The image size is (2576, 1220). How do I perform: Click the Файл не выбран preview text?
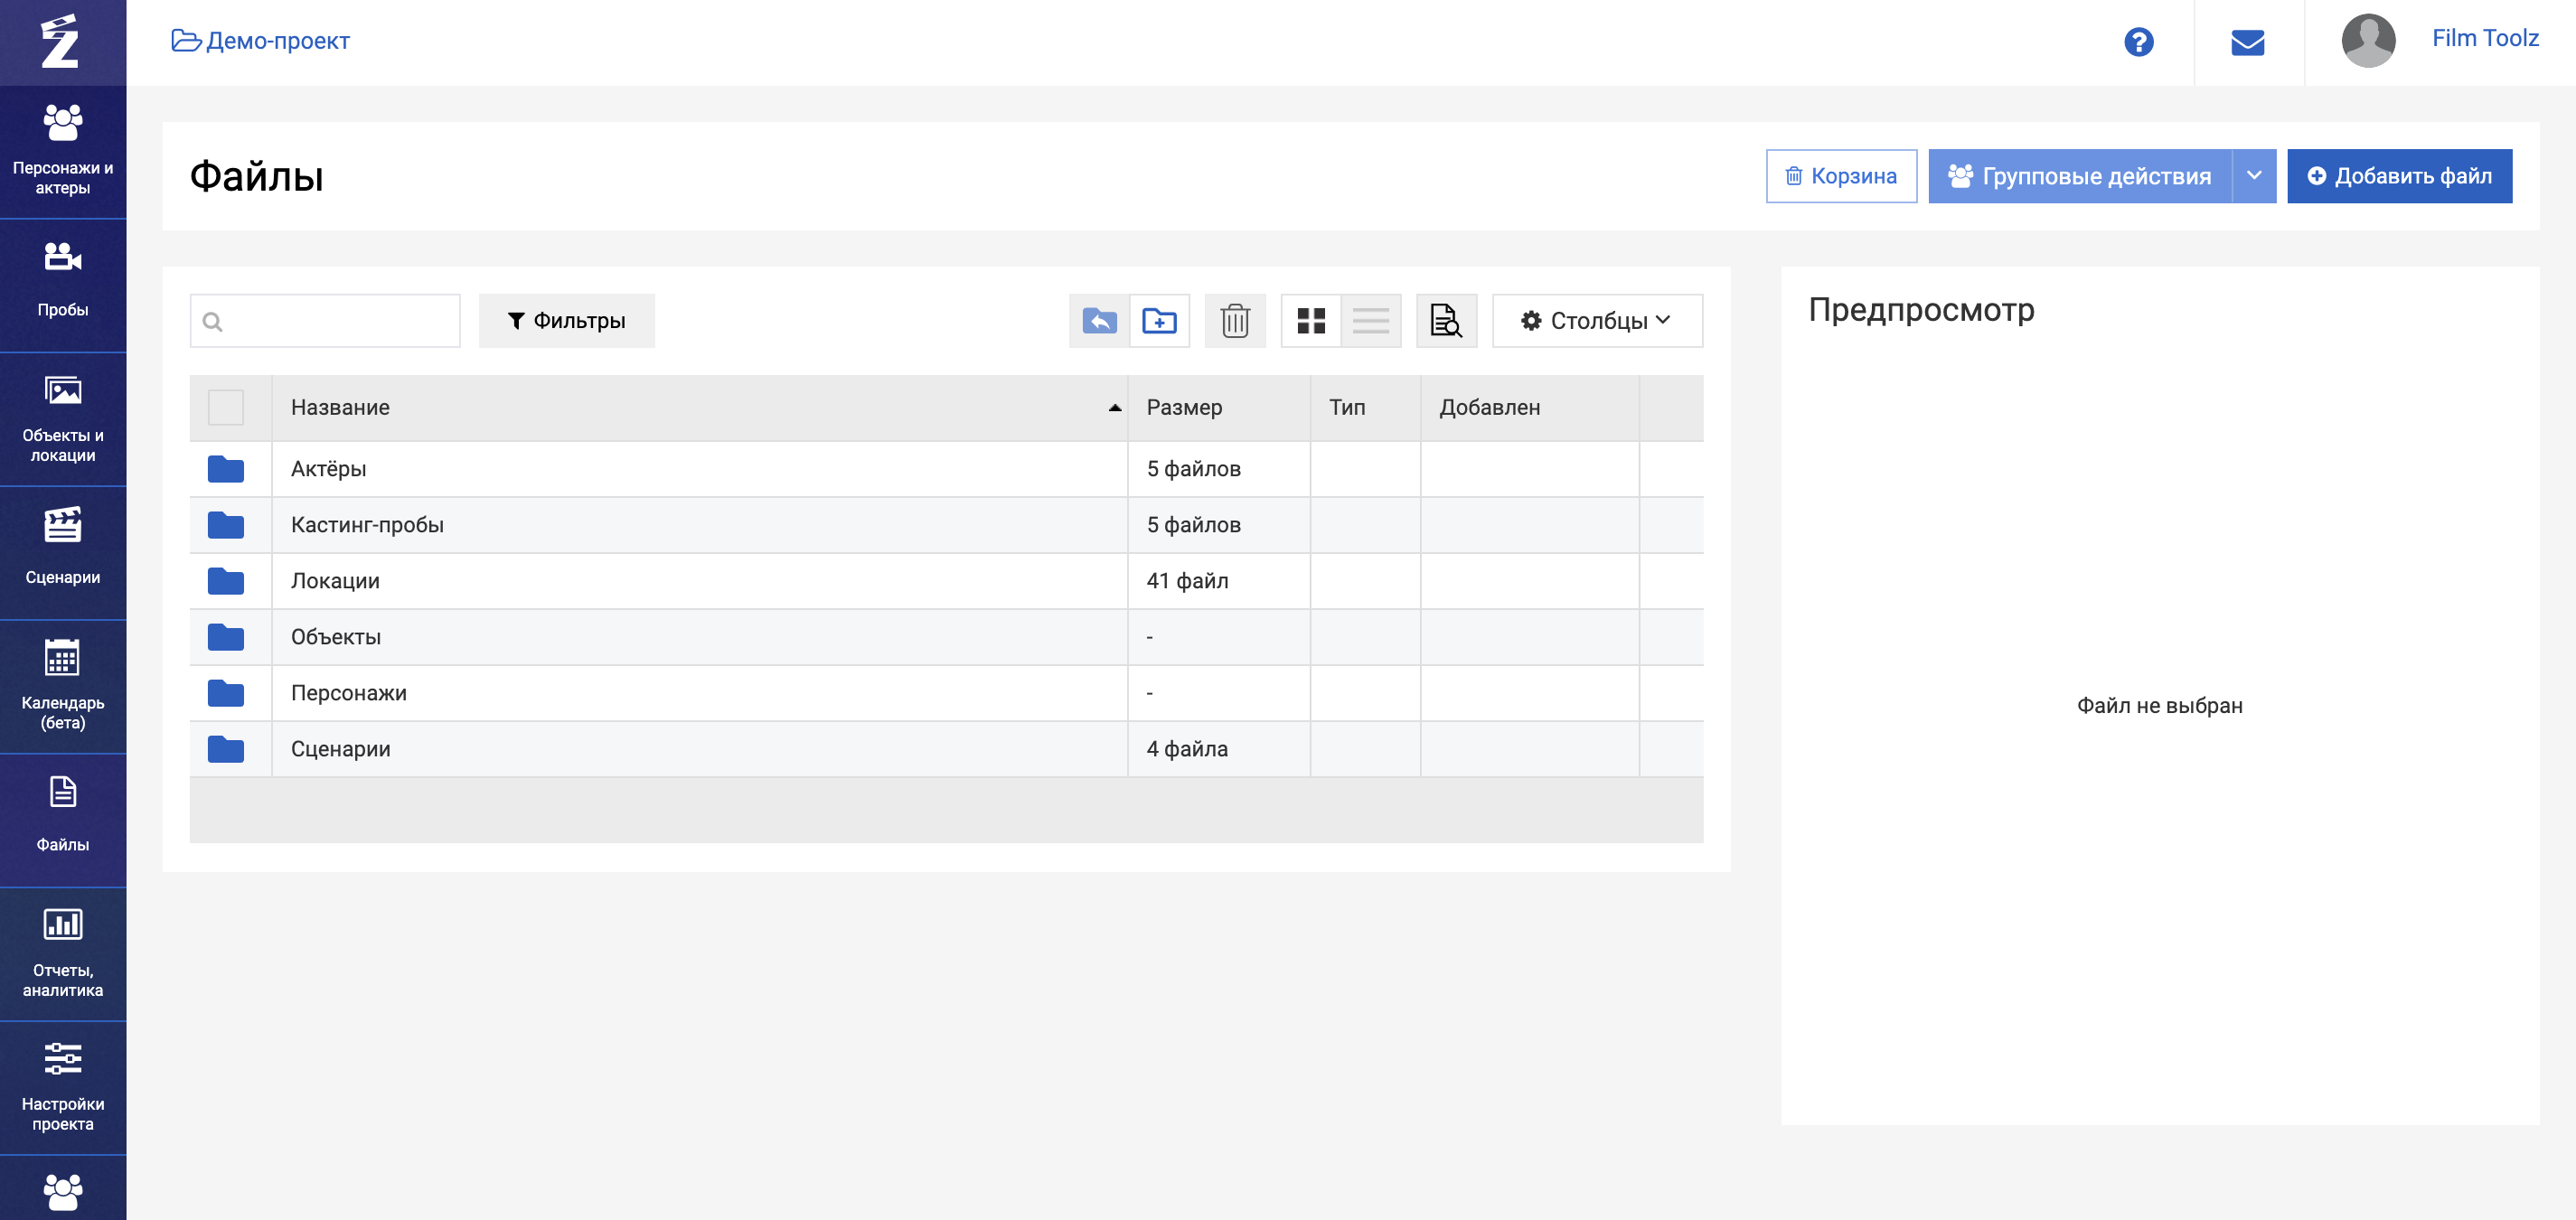click(2159, 706)
